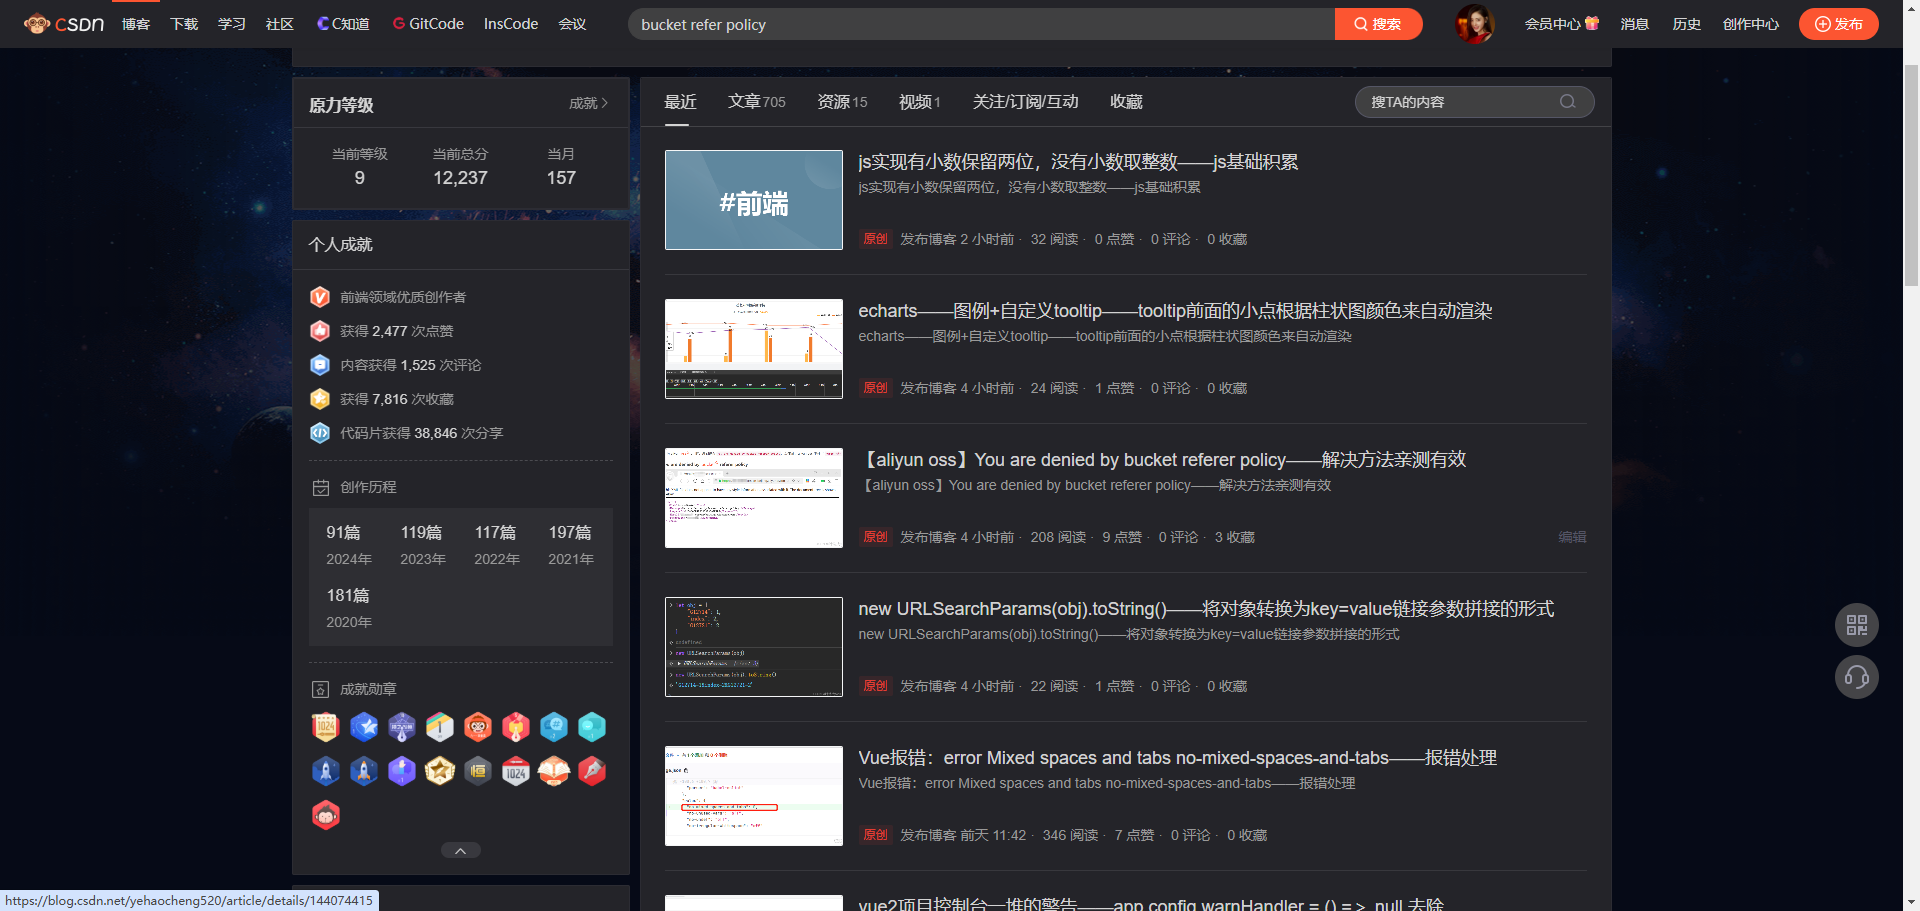Viewport: 1920px width, 911px height.
Task: Open the URLSearchParams article thumbnail
Action: [x=754, y=647]
